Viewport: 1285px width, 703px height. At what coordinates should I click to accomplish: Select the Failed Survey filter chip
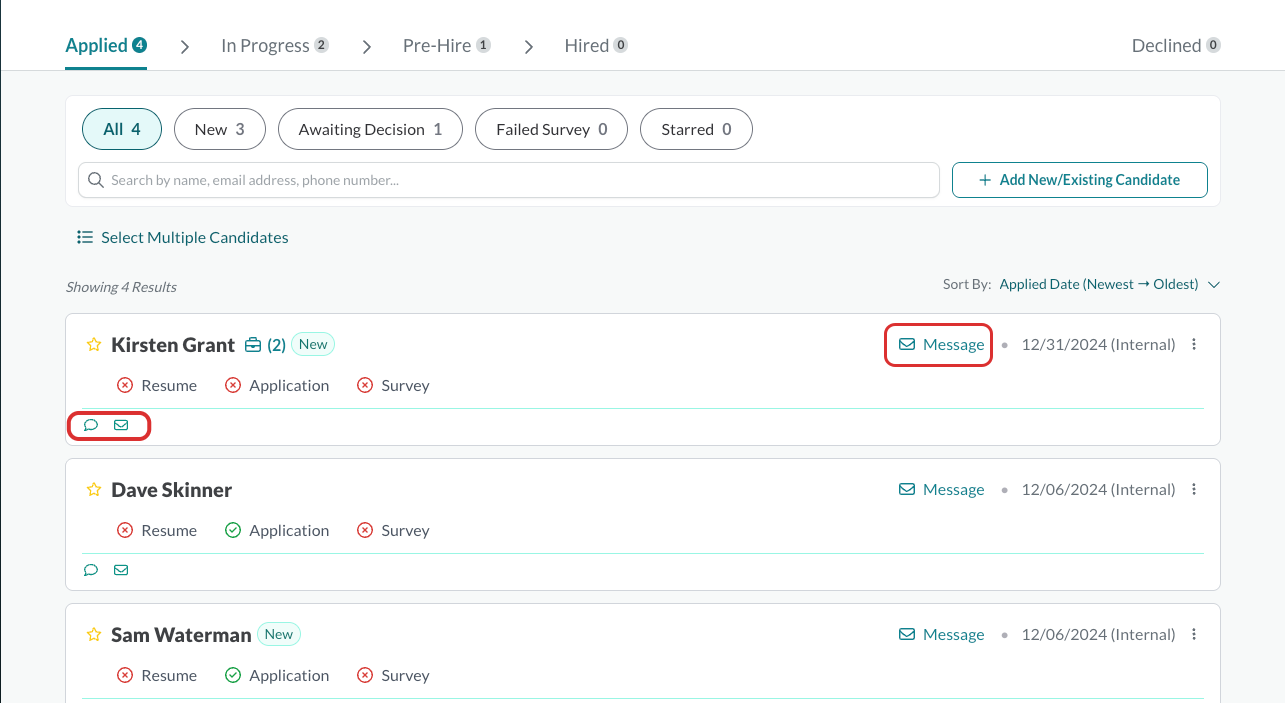pos(552,129)
